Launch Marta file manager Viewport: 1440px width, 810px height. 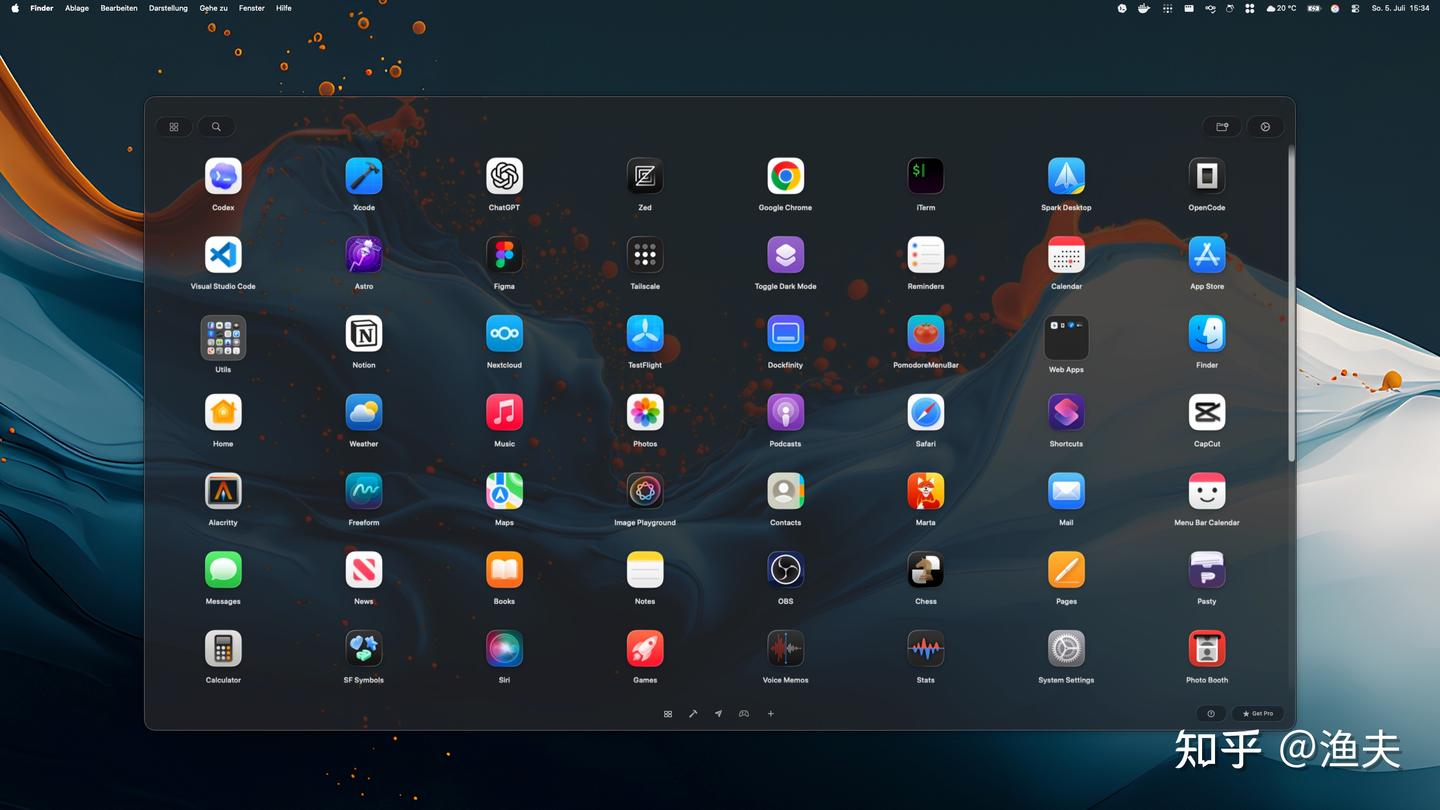926,491
